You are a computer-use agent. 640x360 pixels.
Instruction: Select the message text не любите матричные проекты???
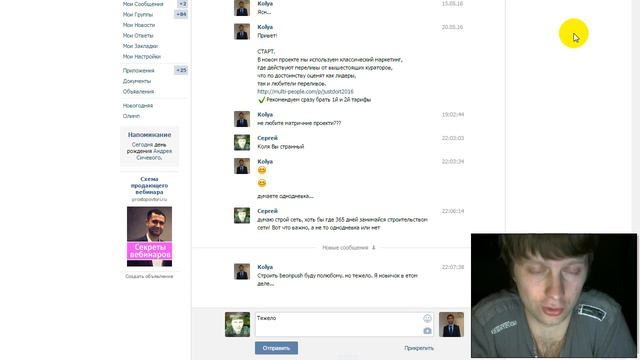pos(299,123)
